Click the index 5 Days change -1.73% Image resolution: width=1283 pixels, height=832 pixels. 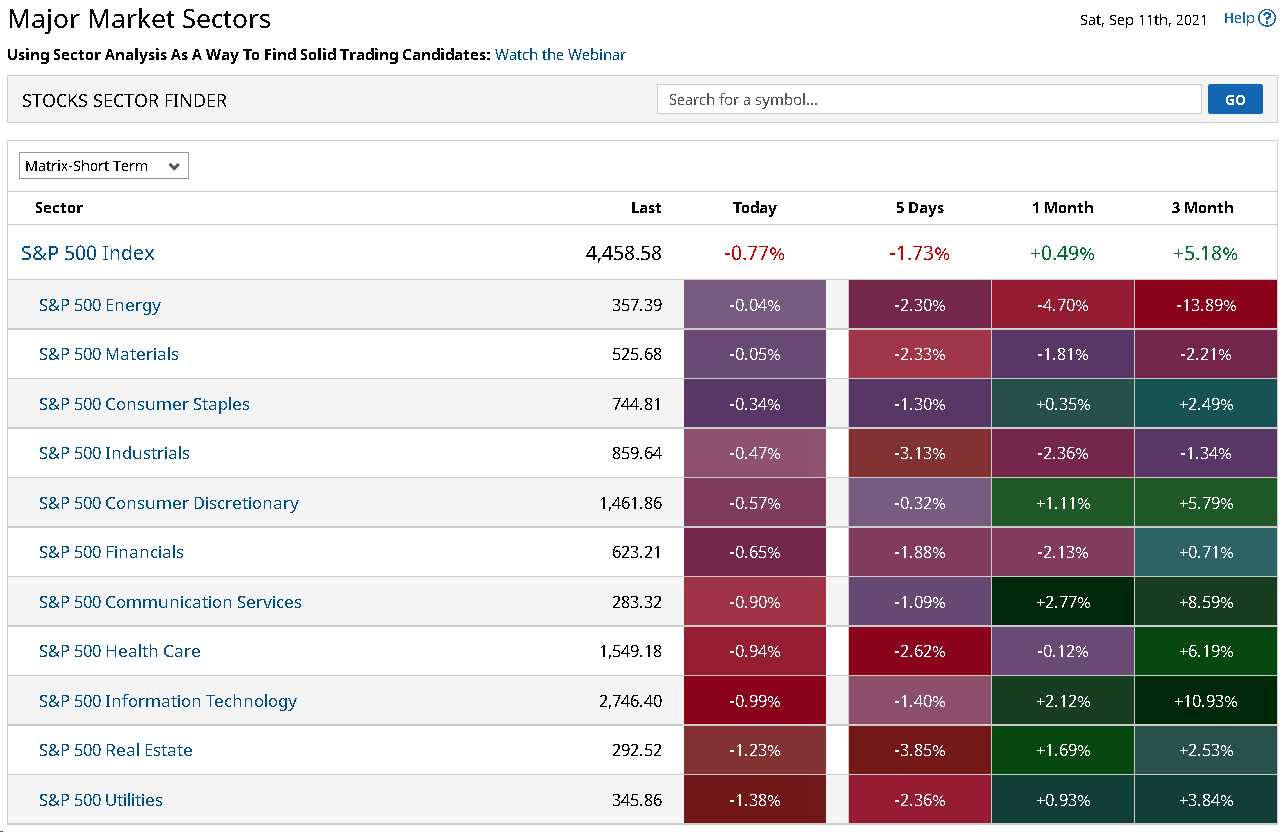tap(920, 254)
